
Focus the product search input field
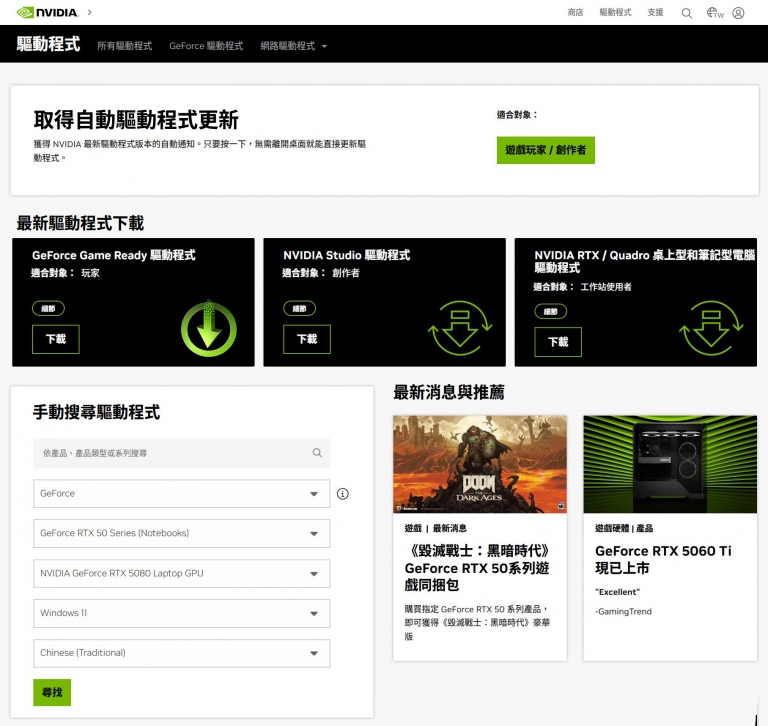[x=182, y=453]
